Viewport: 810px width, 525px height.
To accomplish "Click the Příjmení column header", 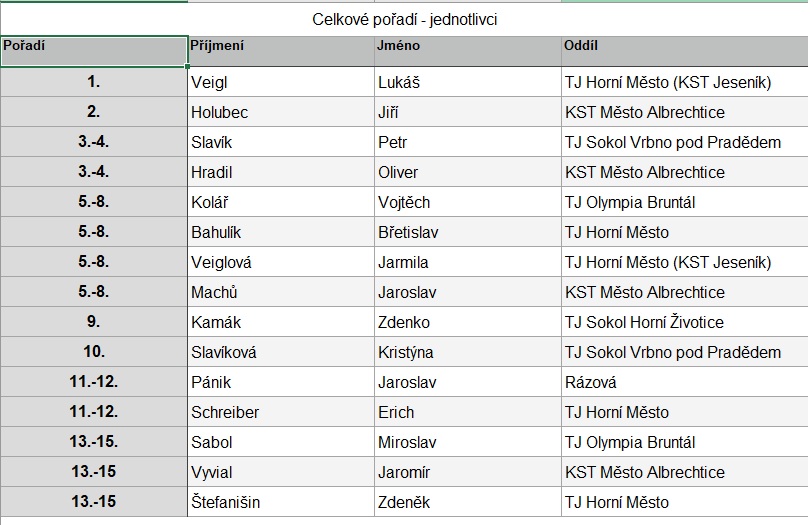I will click(x=281, y=51).
